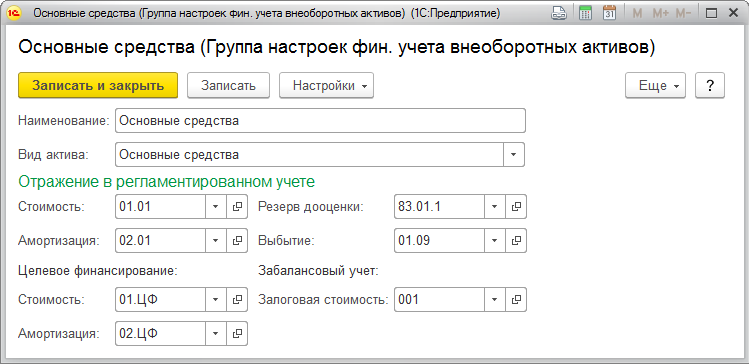Viewport: 749px width, 364px height.
Task: Click the Резерв дооценки 83.01.1 field
Action: (439, 206)
